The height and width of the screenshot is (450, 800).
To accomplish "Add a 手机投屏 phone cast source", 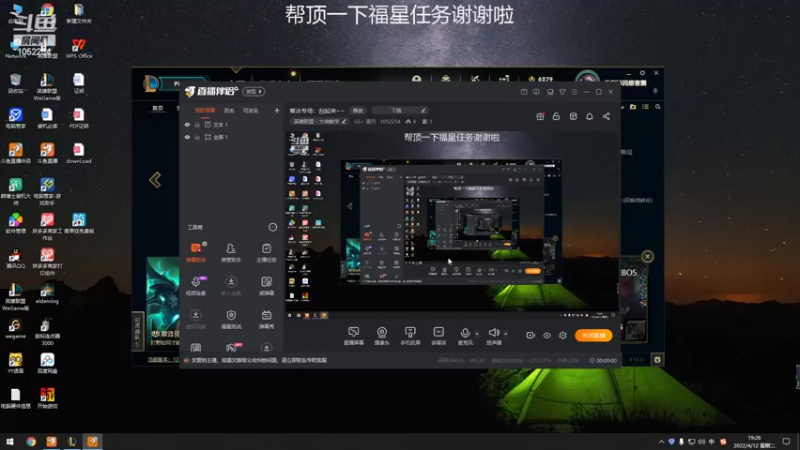I will point(410,336).
